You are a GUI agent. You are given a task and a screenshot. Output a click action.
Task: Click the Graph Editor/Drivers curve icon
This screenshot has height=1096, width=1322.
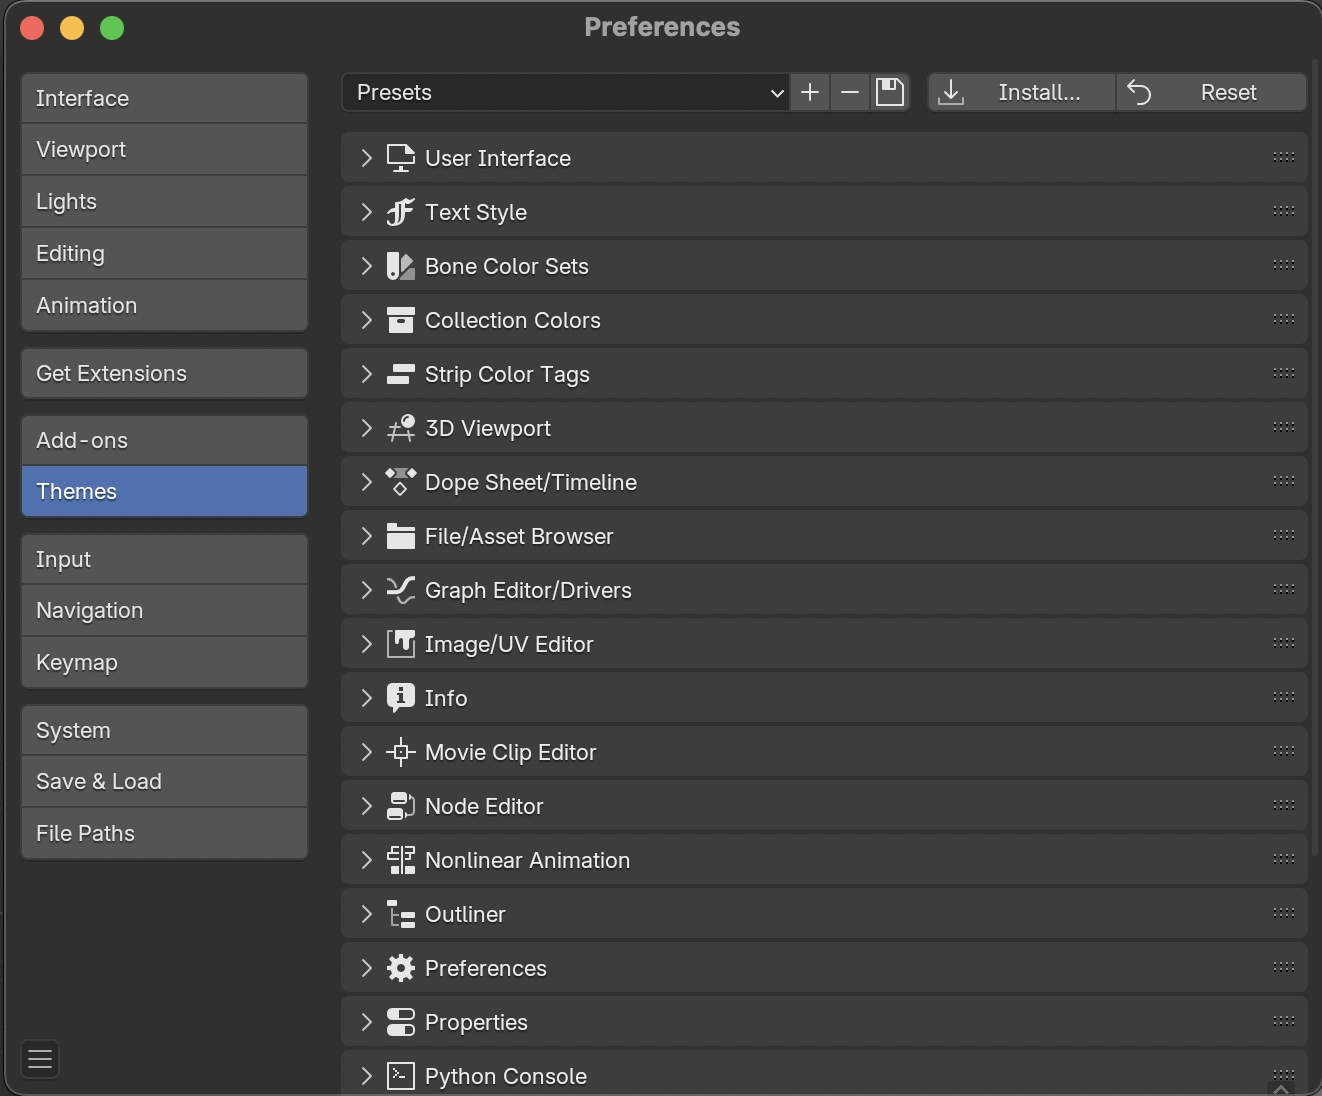tap(401, 590)
